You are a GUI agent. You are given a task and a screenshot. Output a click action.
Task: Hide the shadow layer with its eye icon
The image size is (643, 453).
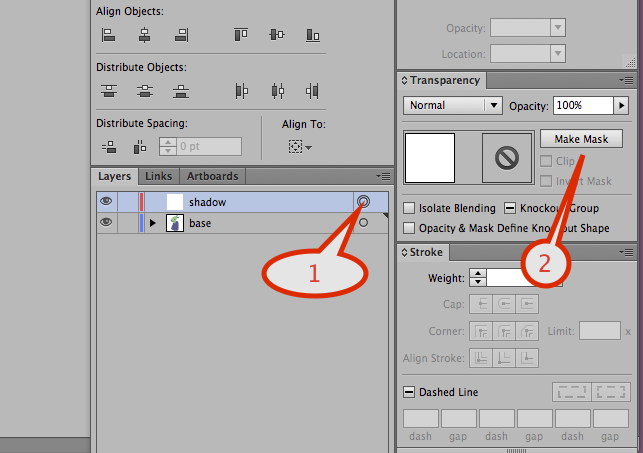coord(104,202)
